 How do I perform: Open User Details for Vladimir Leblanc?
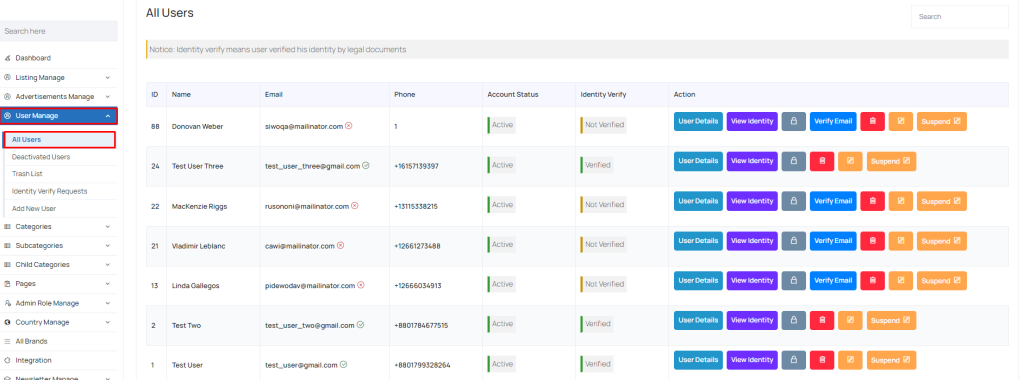[x=698, y=241]
